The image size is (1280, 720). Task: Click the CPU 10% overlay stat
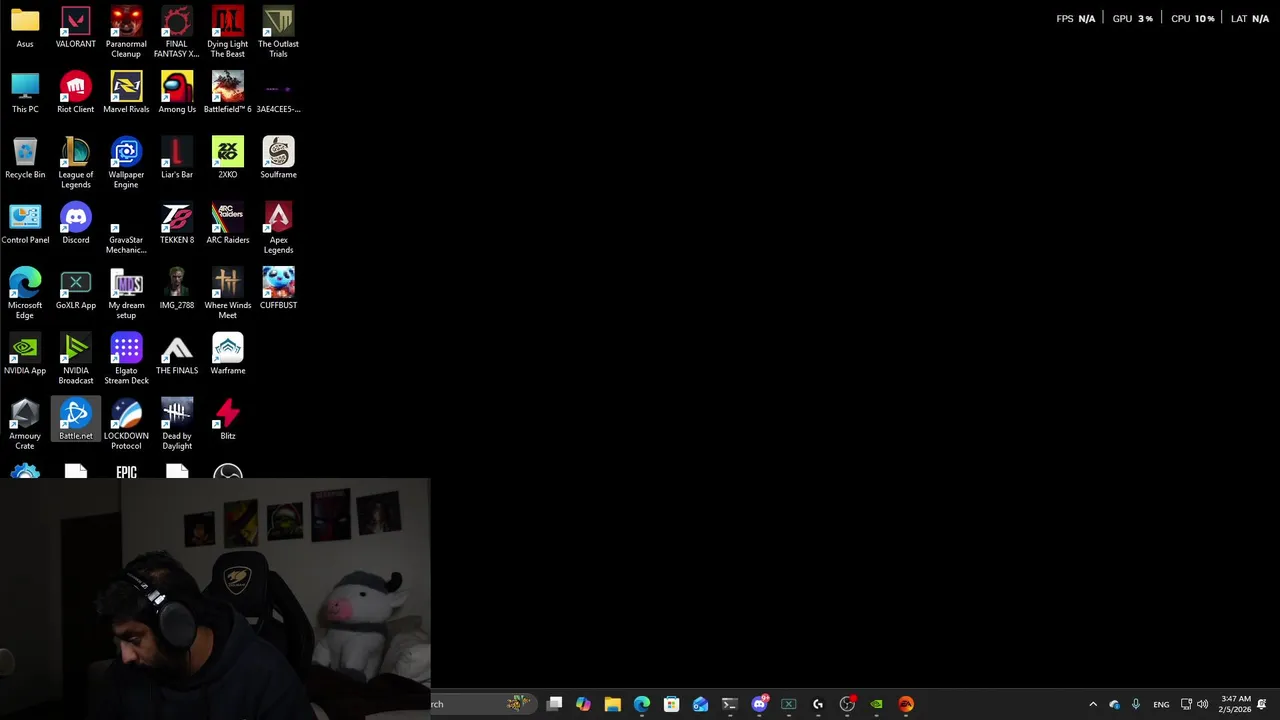tap(1193, 18)
